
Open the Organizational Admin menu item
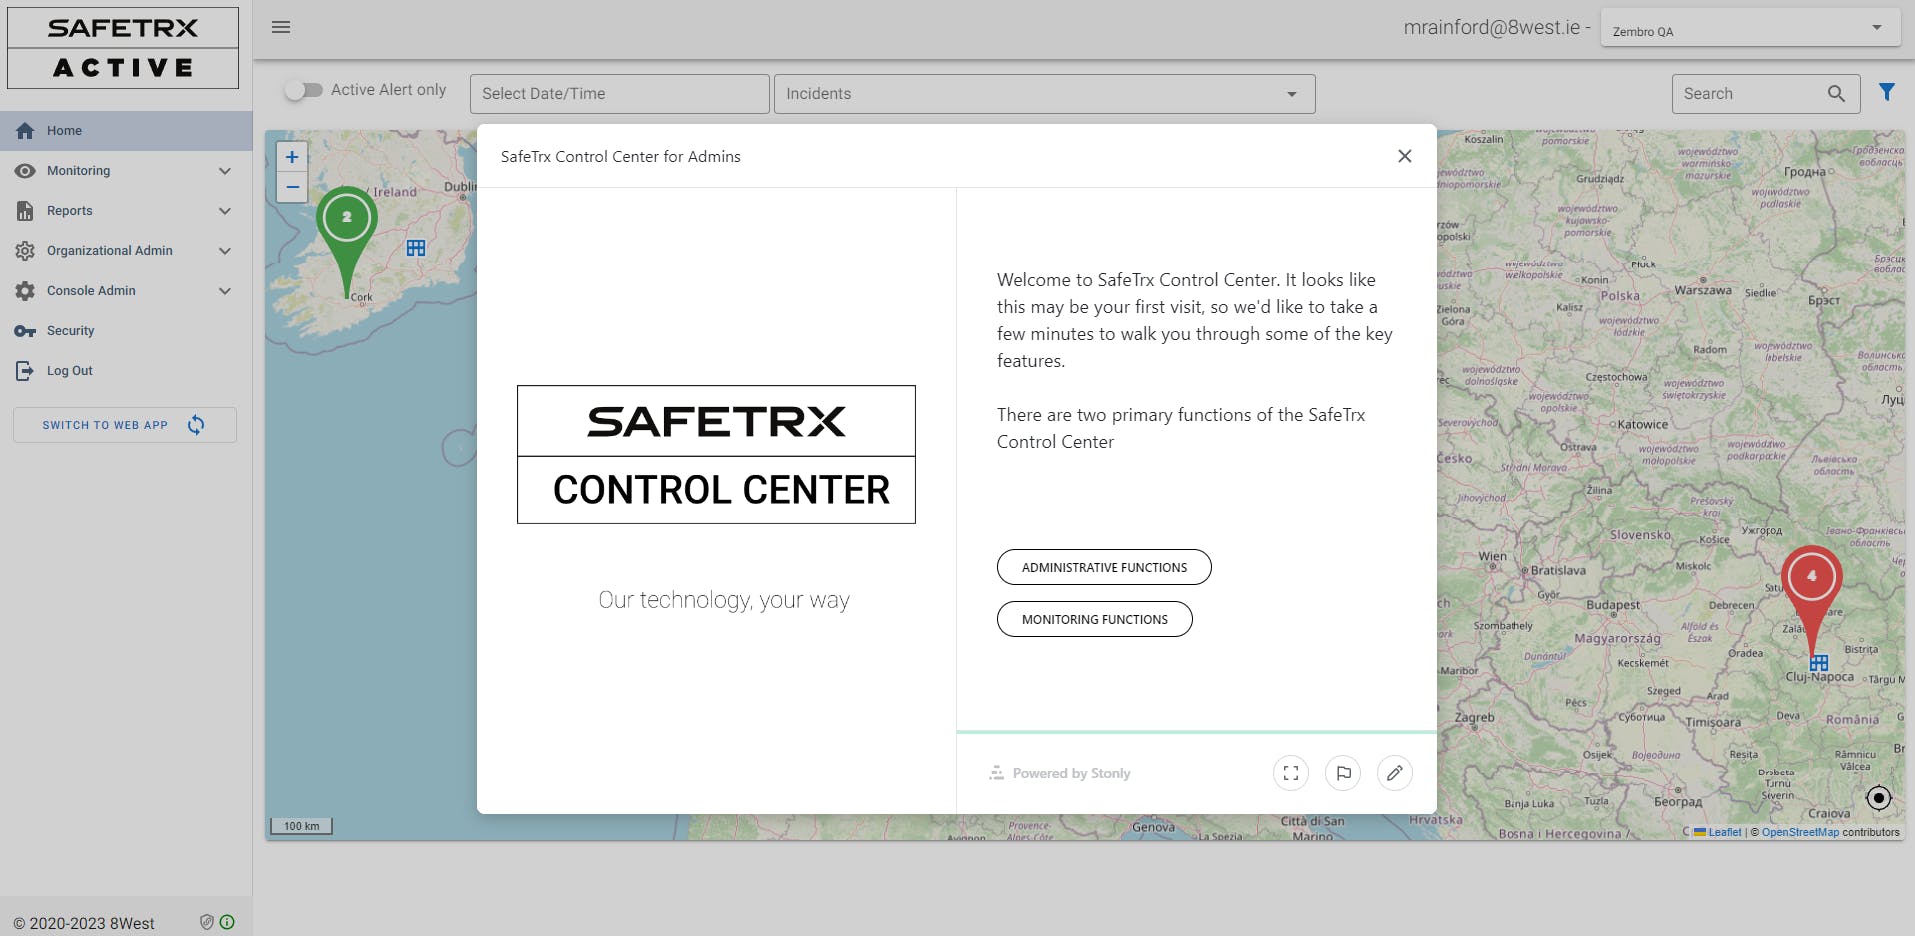pos(126,251)
